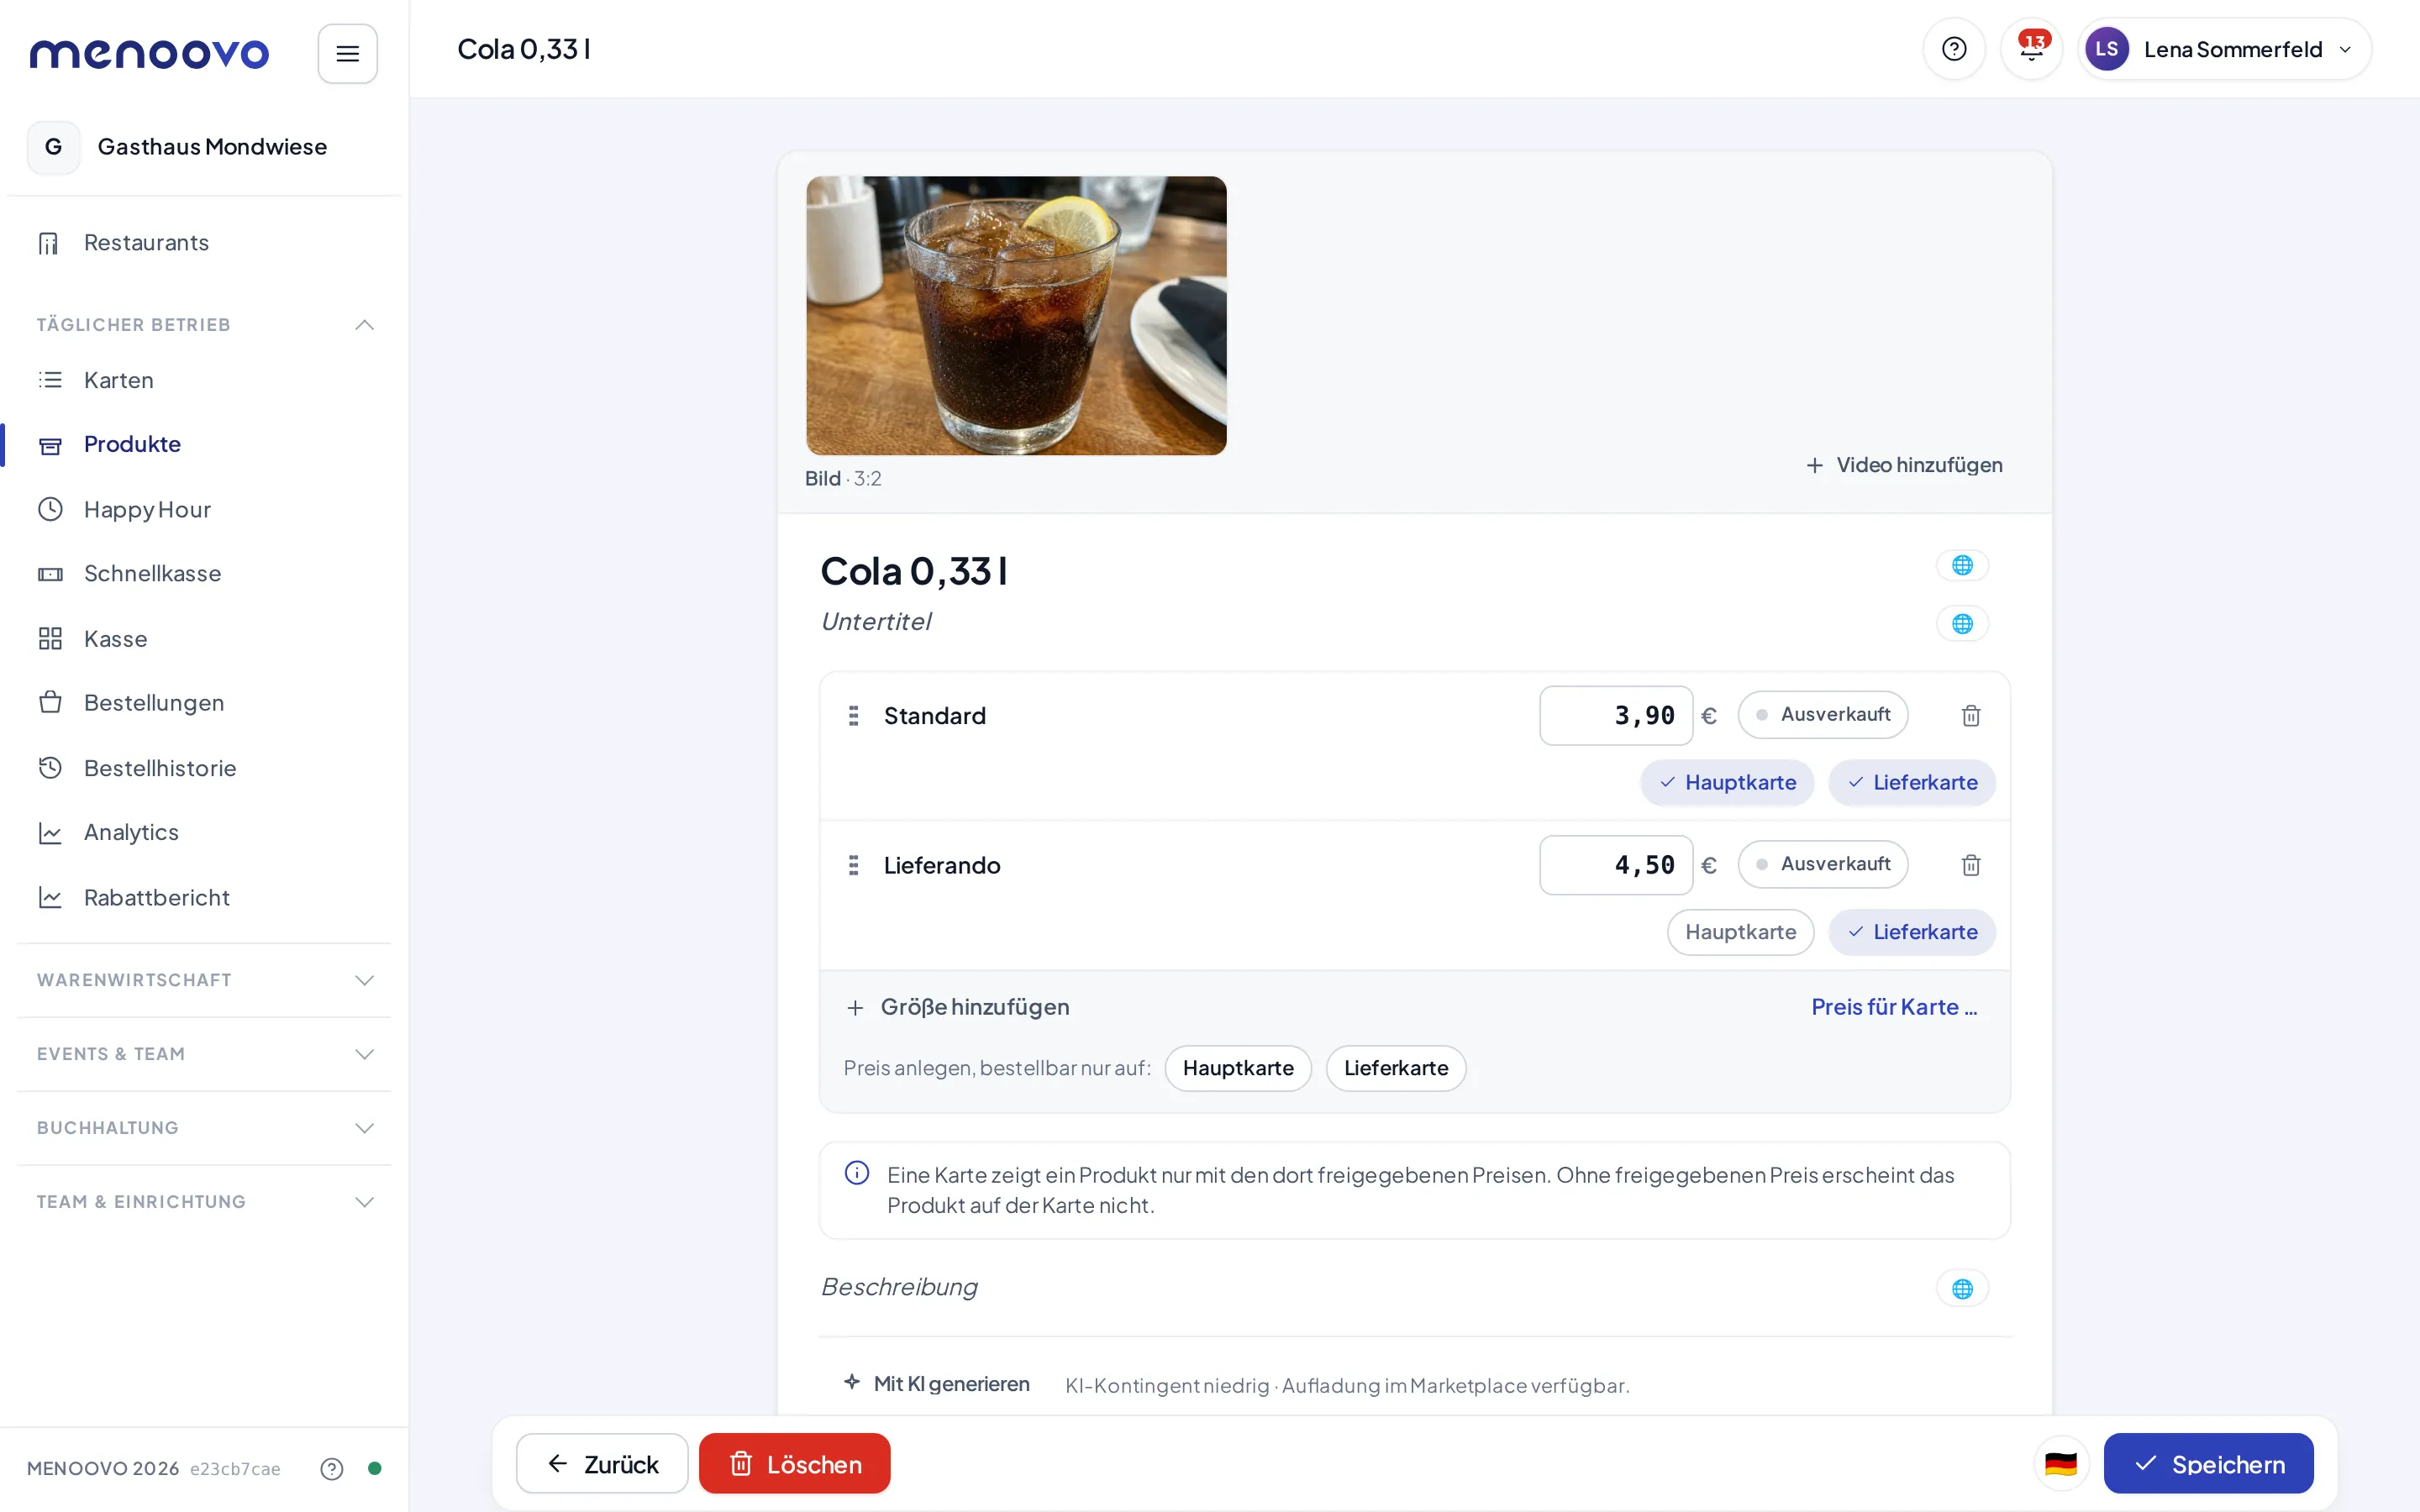Toggle Lieferkarte chip on the Standard row

[x=1912, y=782]
